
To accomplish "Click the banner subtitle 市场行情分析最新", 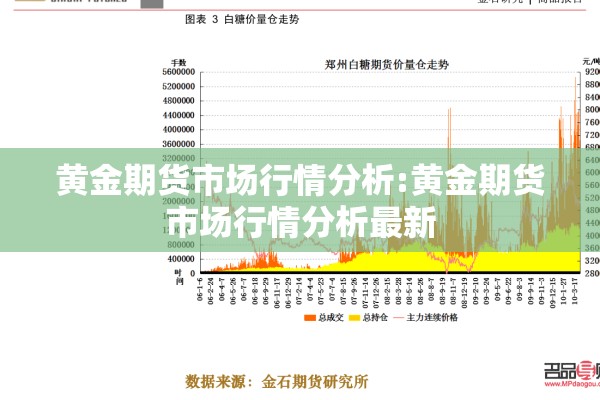I will pyautogui.click(x=302, y=222).
